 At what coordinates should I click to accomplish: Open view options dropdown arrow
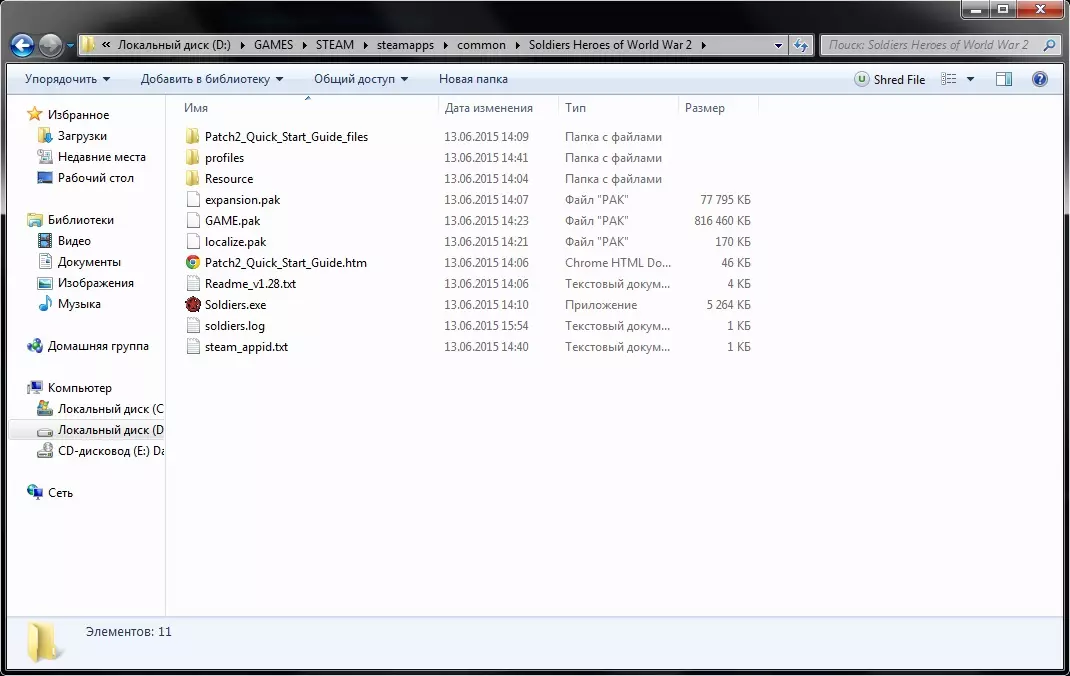970,79
